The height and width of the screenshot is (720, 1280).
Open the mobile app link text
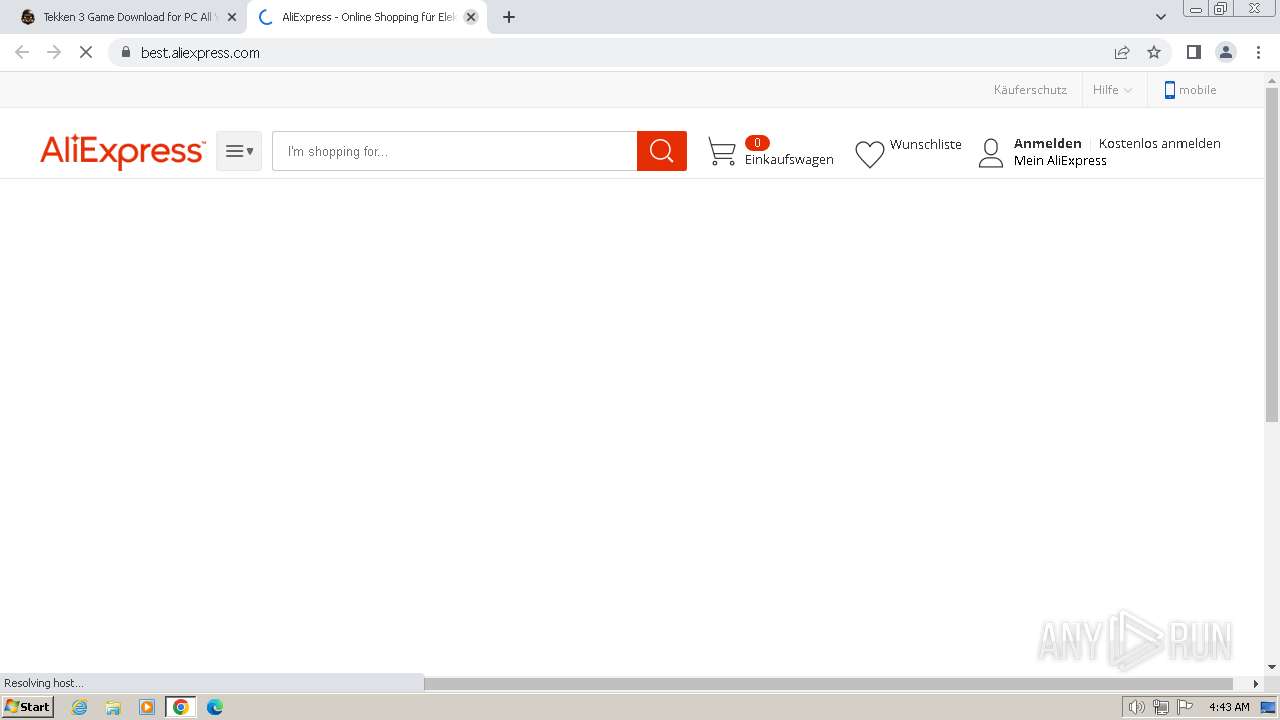1198,90
